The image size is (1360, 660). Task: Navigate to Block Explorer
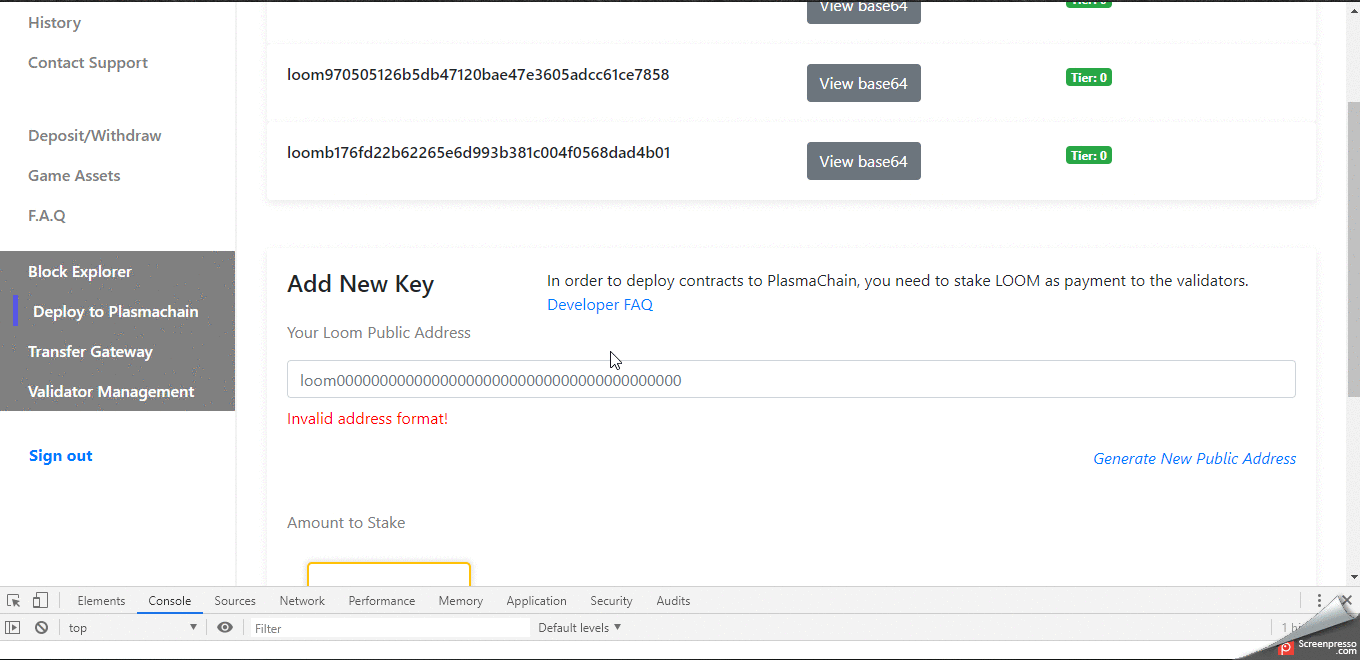pos(80,271)
